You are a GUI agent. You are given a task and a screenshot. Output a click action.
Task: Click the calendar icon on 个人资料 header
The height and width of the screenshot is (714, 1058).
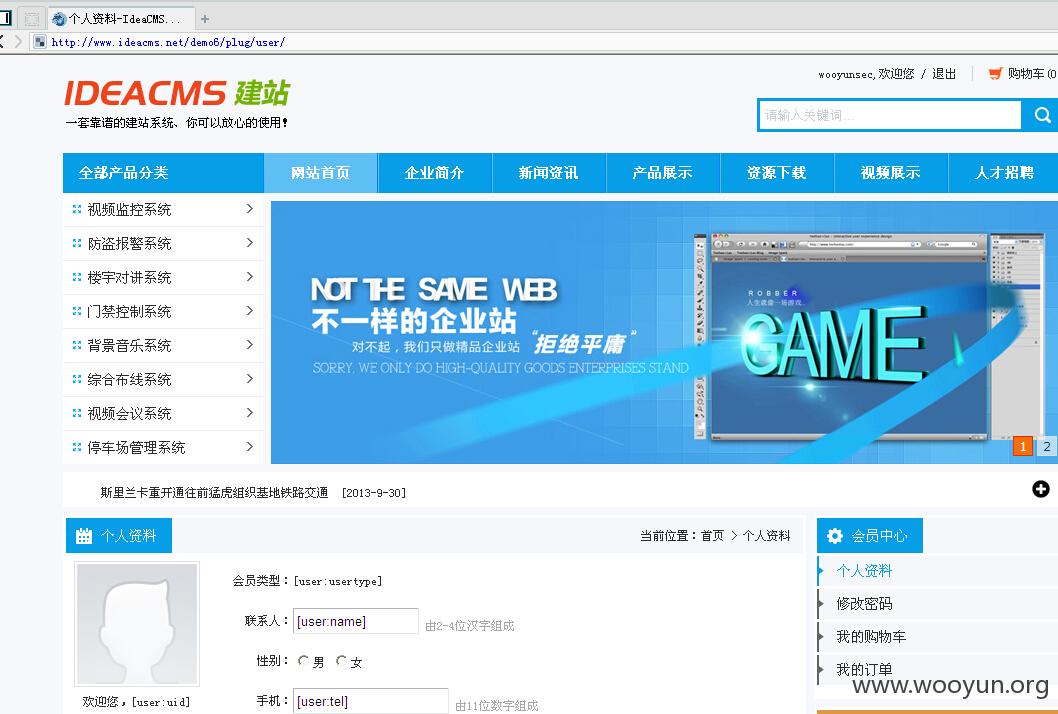tap(84, 536)
